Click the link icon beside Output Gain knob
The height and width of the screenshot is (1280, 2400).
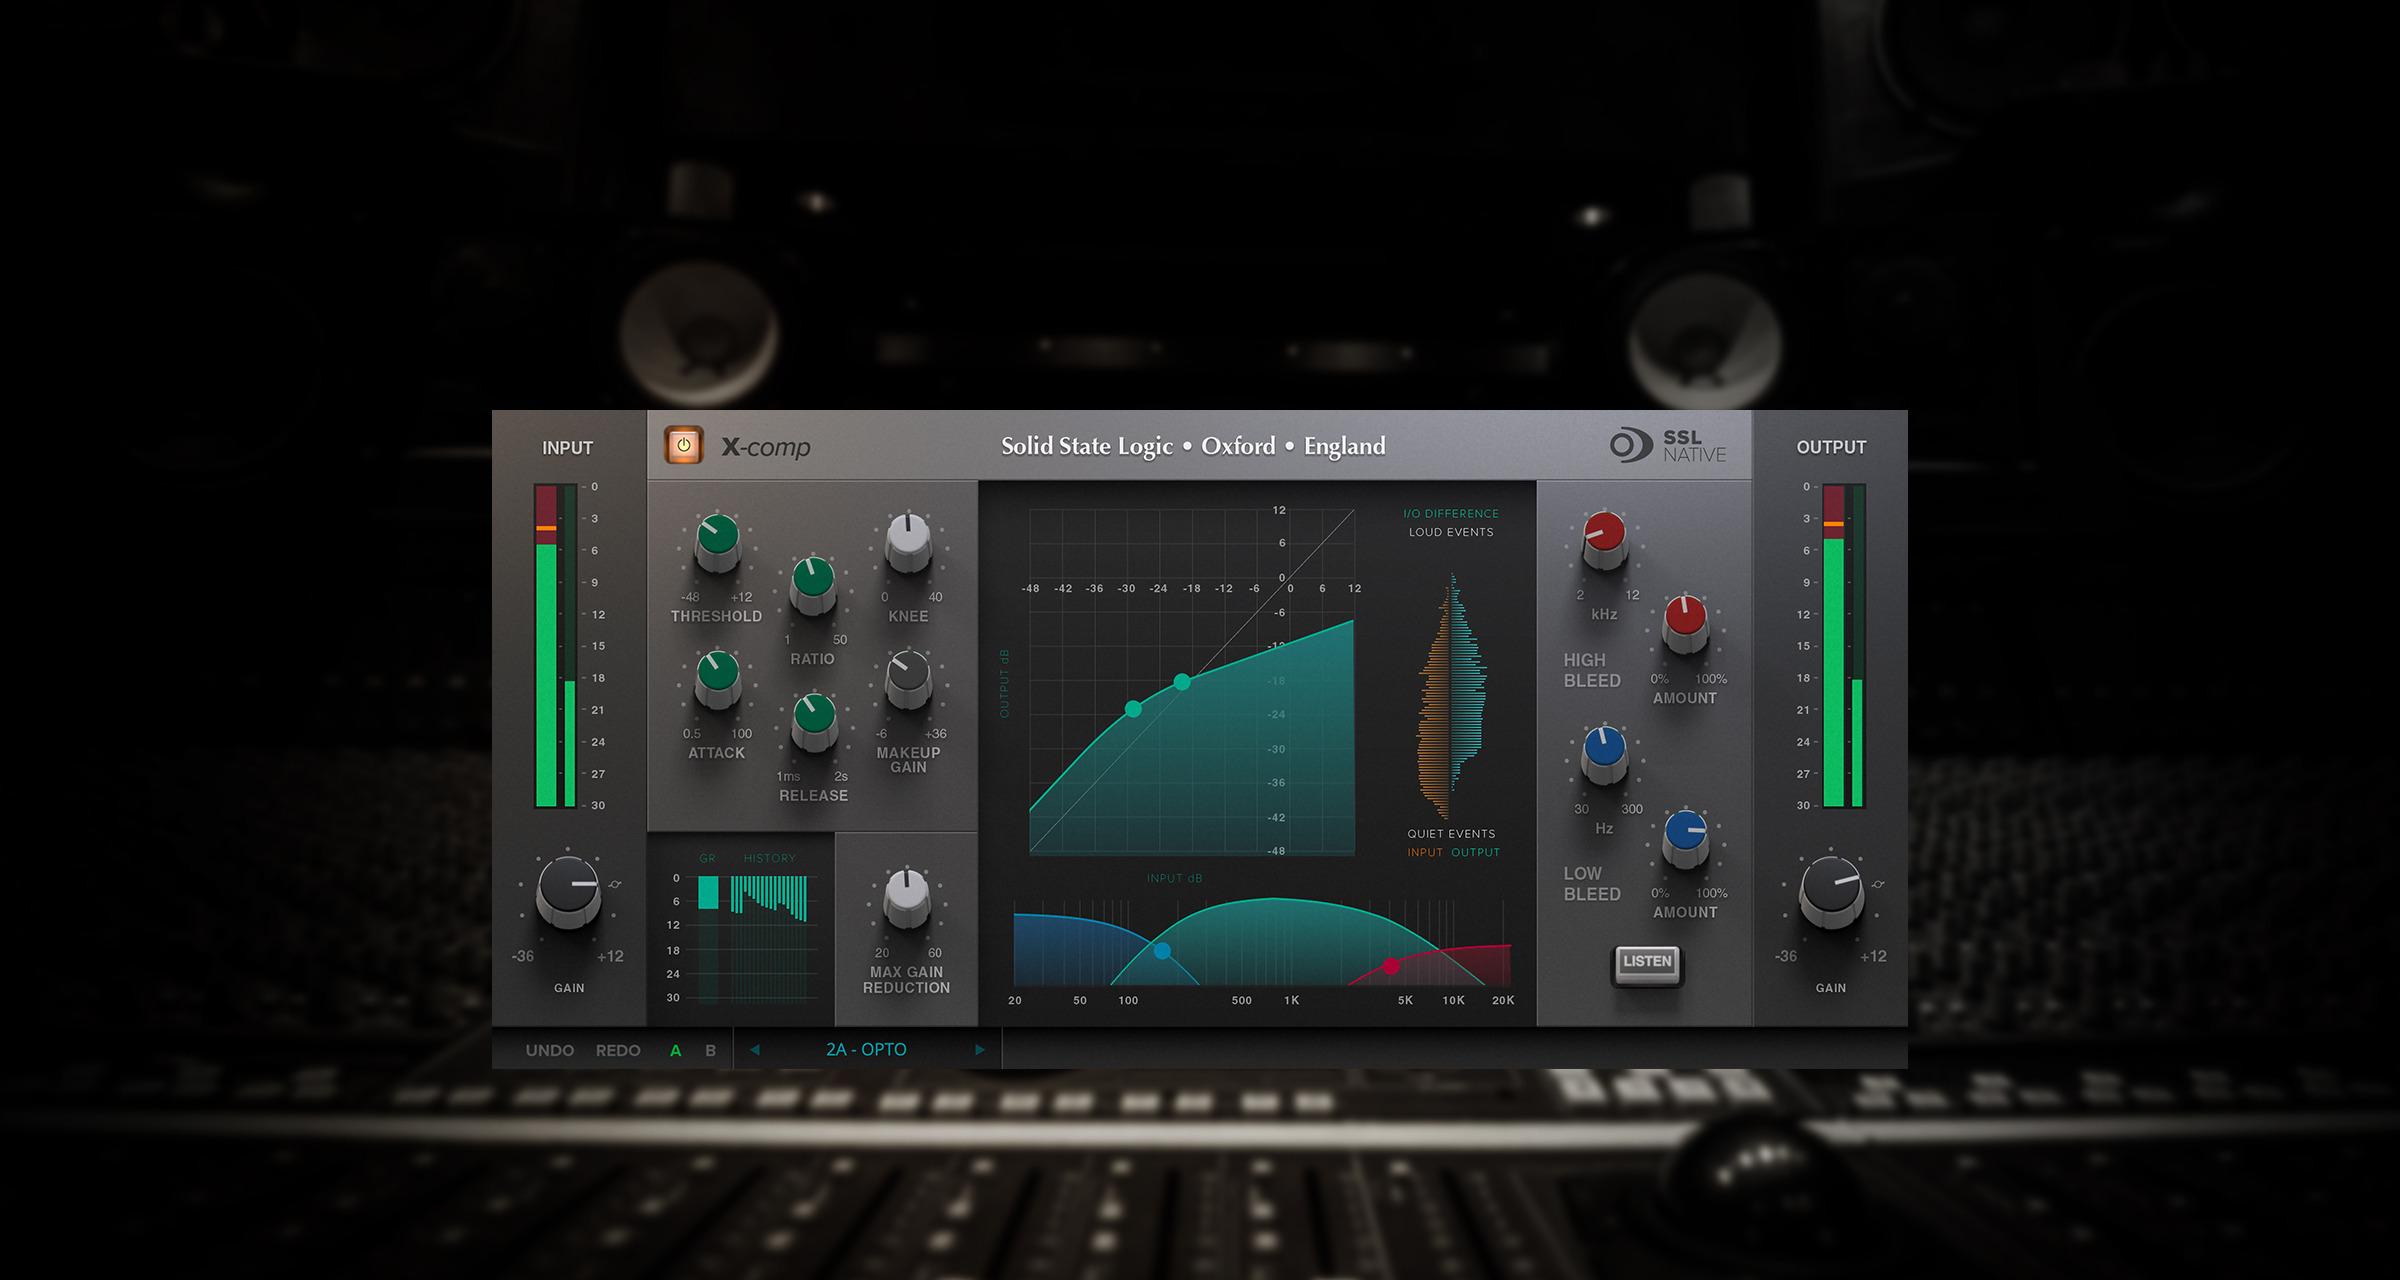pyautogui.click(x=1877, y=884)
